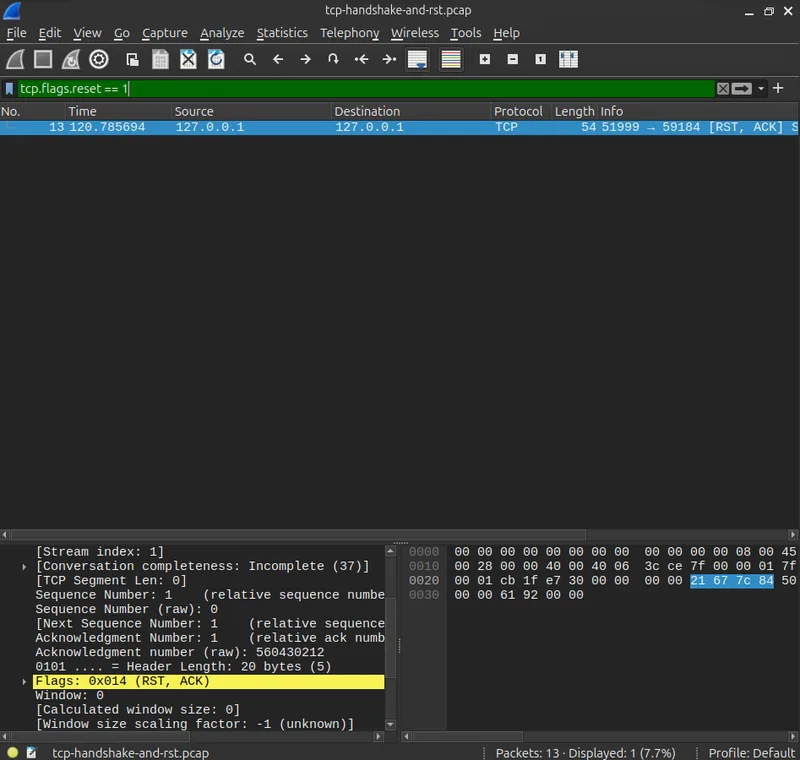This screenshot has height=760, width=800.
Task: Click highlighted hex bytes 21 67 7c 84
Action: click(x=732, y=581)
